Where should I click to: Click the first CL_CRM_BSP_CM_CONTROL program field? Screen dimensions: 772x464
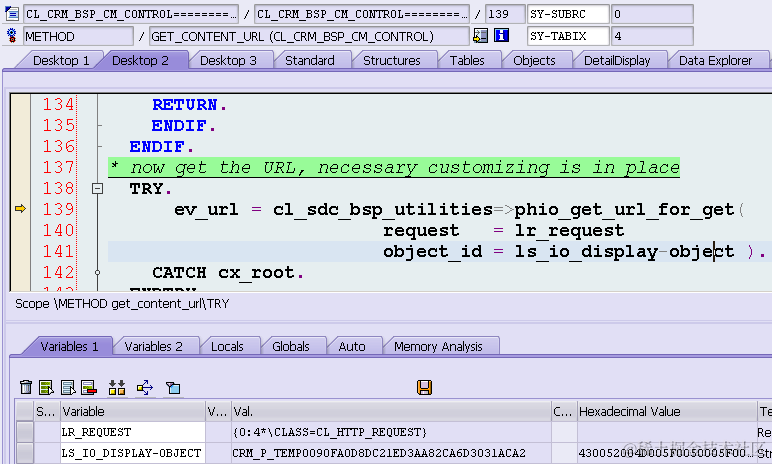coord(131,14)
